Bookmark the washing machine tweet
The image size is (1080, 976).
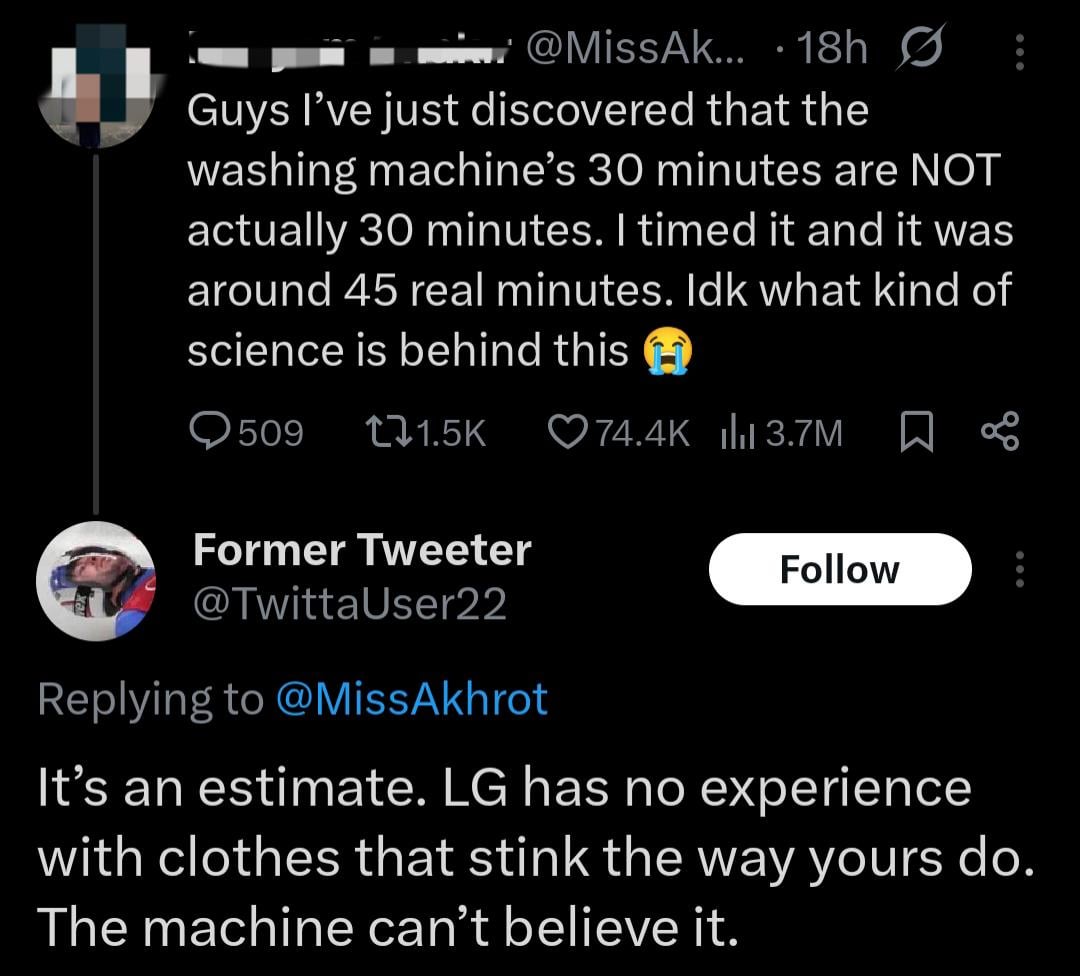(917, 432)
